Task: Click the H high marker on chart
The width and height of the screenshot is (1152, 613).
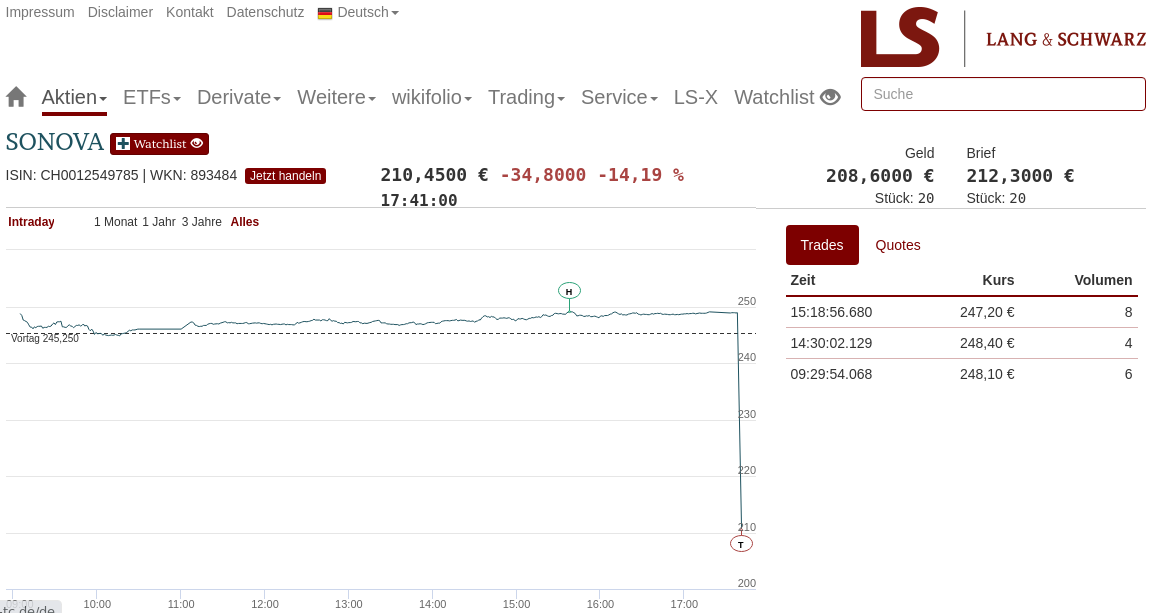Action: (x=569, y=291)
